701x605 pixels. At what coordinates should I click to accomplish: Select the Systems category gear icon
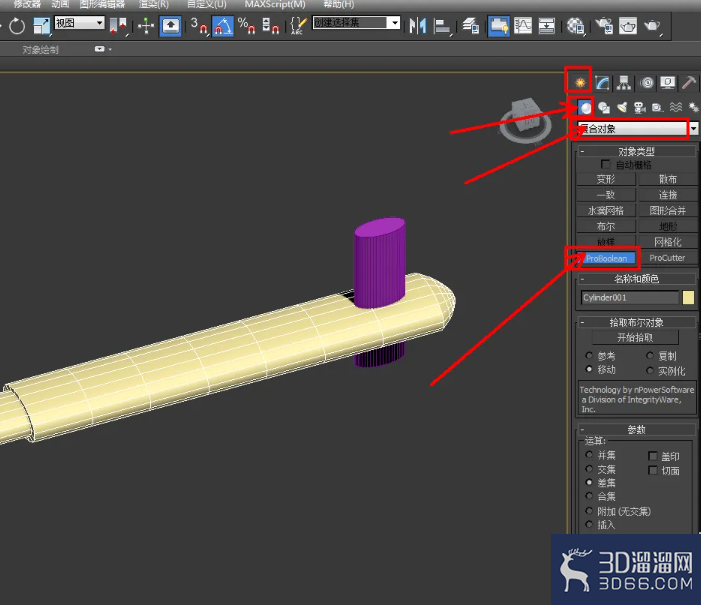click(x=693, y=107)
